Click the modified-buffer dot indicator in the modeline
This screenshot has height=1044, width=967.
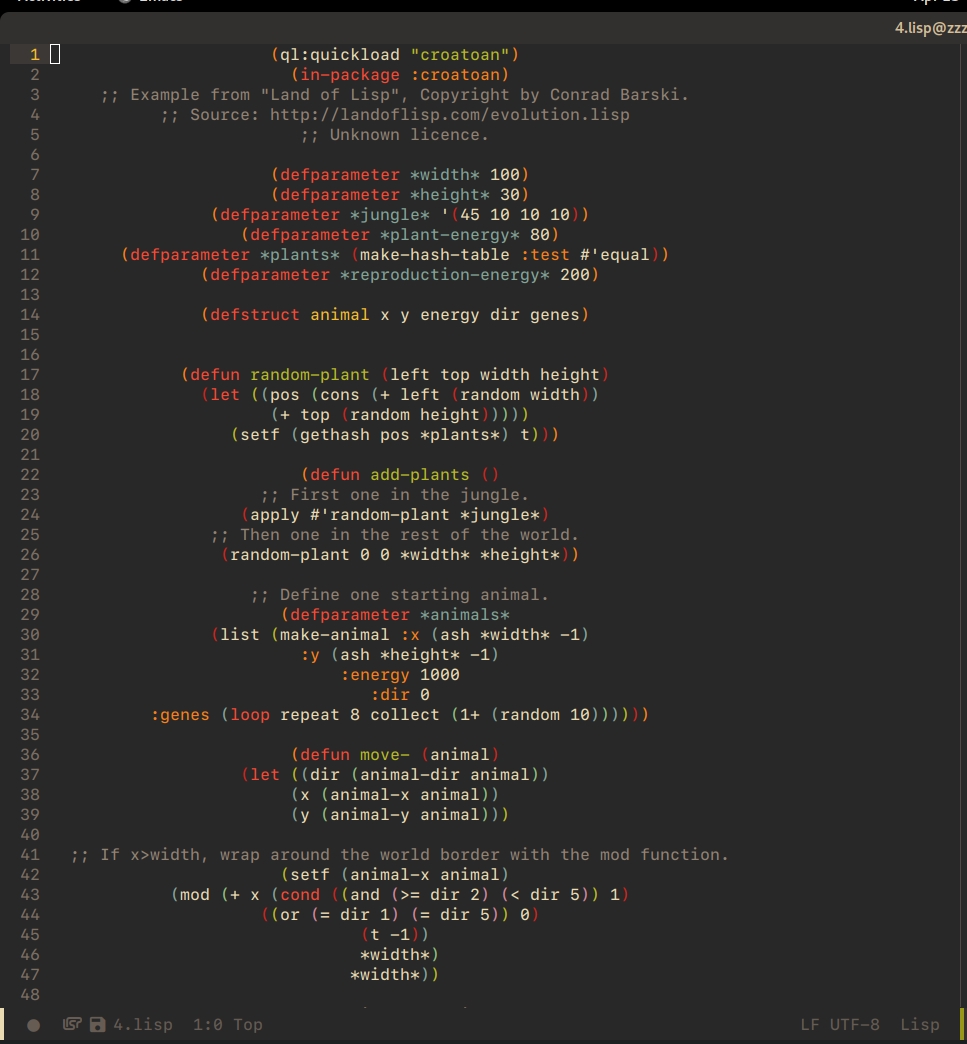tap(32, 1024)
